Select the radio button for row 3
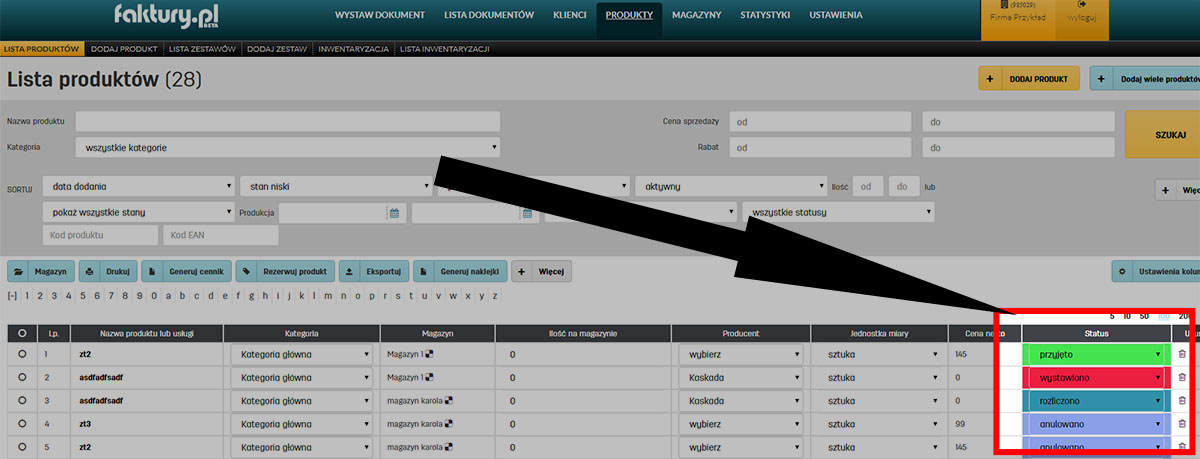Screen dimensions: 1200x459 (x=22, y=401)
